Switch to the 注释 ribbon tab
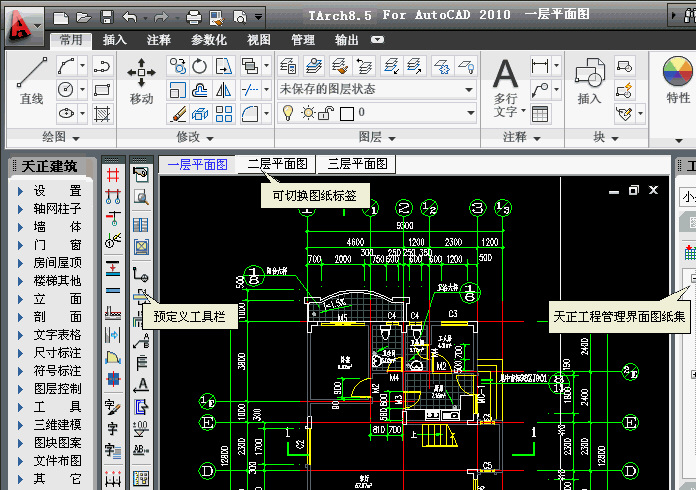696x490 pixels. click(158, 40)
